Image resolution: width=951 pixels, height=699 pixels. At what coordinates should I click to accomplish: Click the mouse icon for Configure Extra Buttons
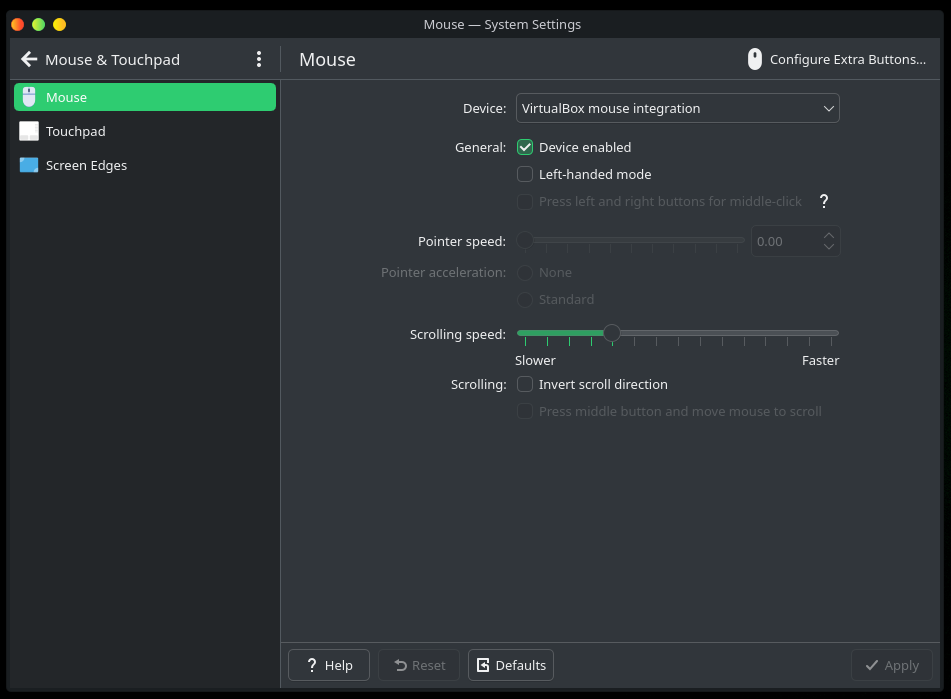click(755, 60)
